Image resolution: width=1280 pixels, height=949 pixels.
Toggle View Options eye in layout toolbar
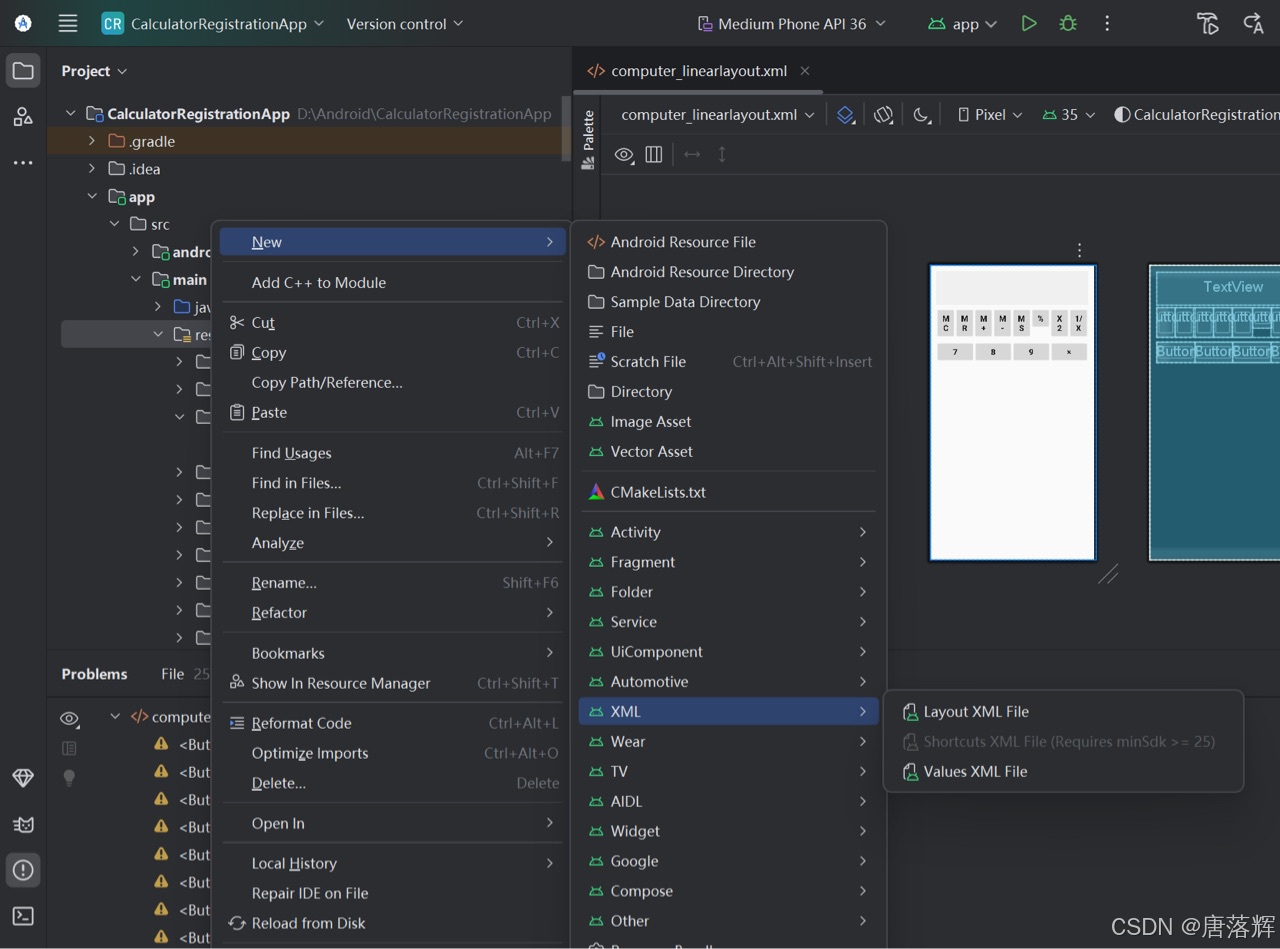[x=624, y=155]
